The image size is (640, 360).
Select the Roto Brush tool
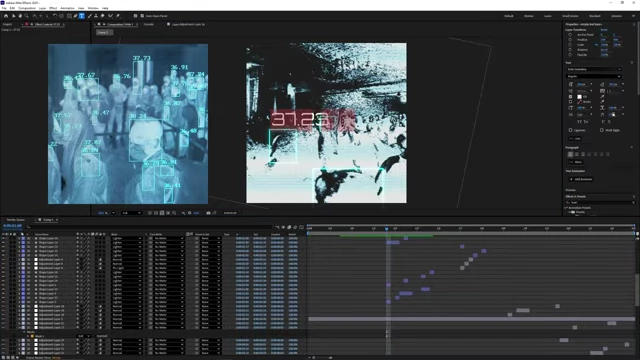click(x=110, y=16)
